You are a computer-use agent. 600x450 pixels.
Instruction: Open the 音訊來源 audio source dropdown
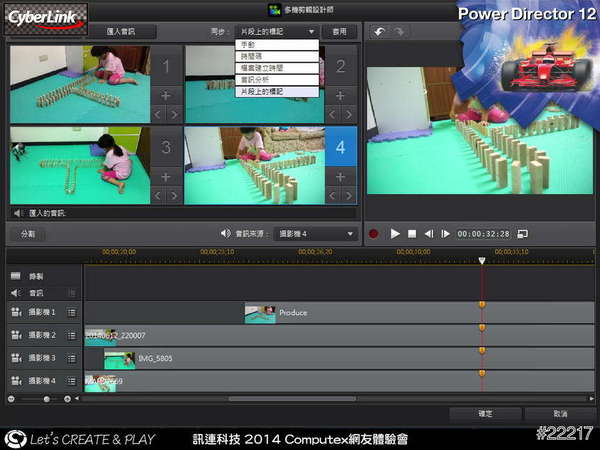click(x=316, y=233)
